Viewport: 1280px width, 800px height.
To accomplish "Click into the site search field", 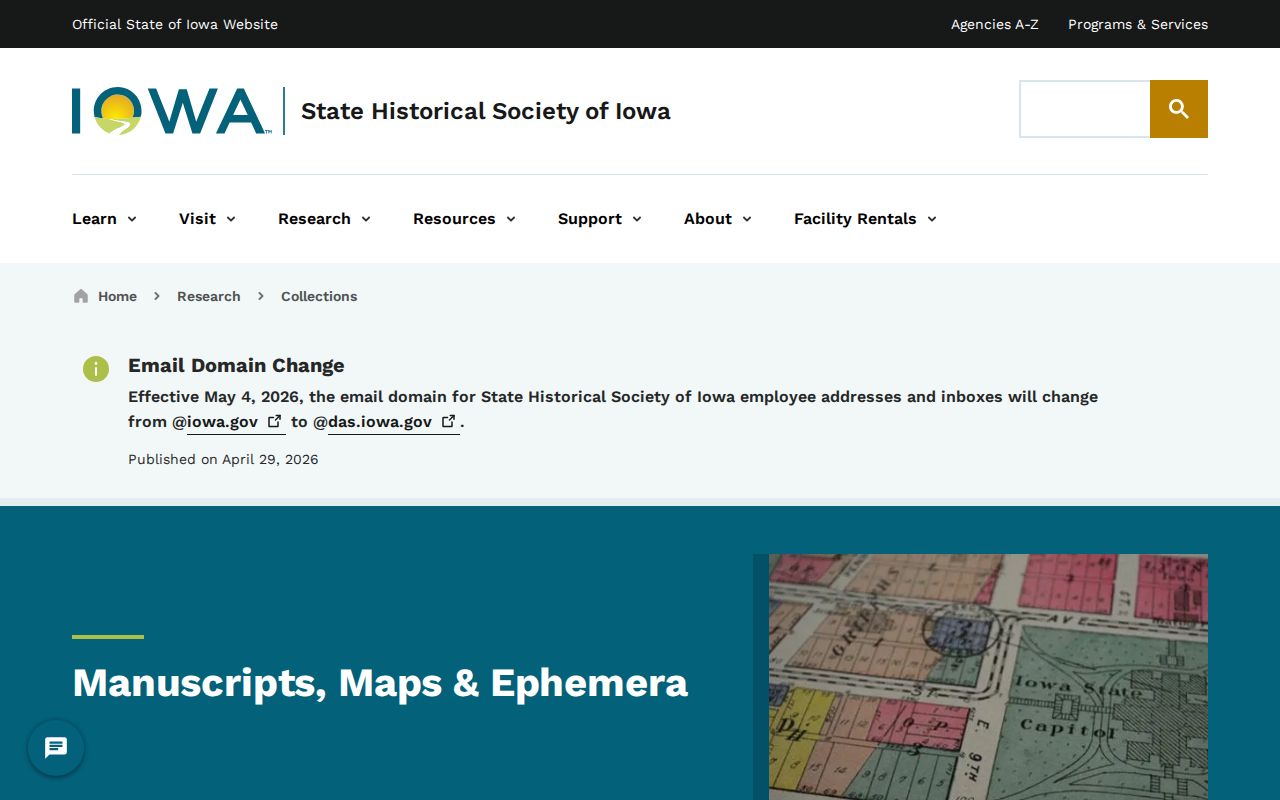I will pyautogui.click(x=1085, y=109).
